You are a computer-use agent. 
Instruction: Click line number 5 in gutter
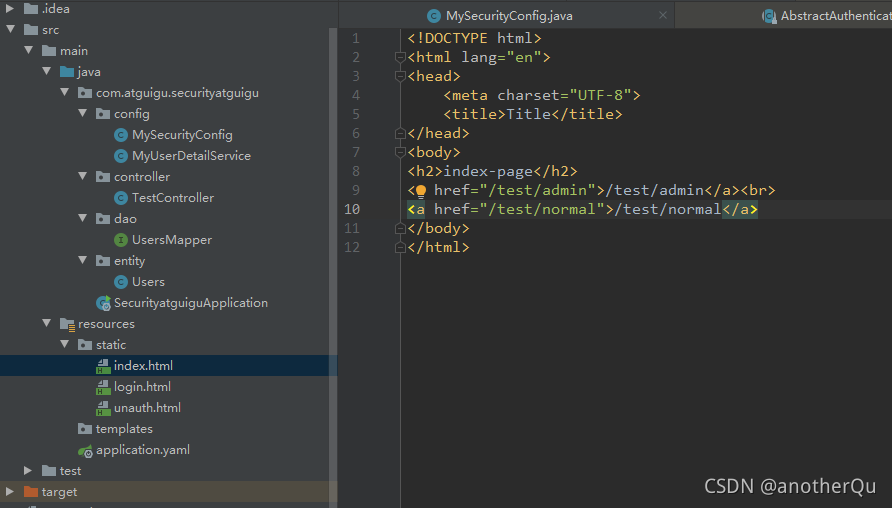tap(356, 114)
